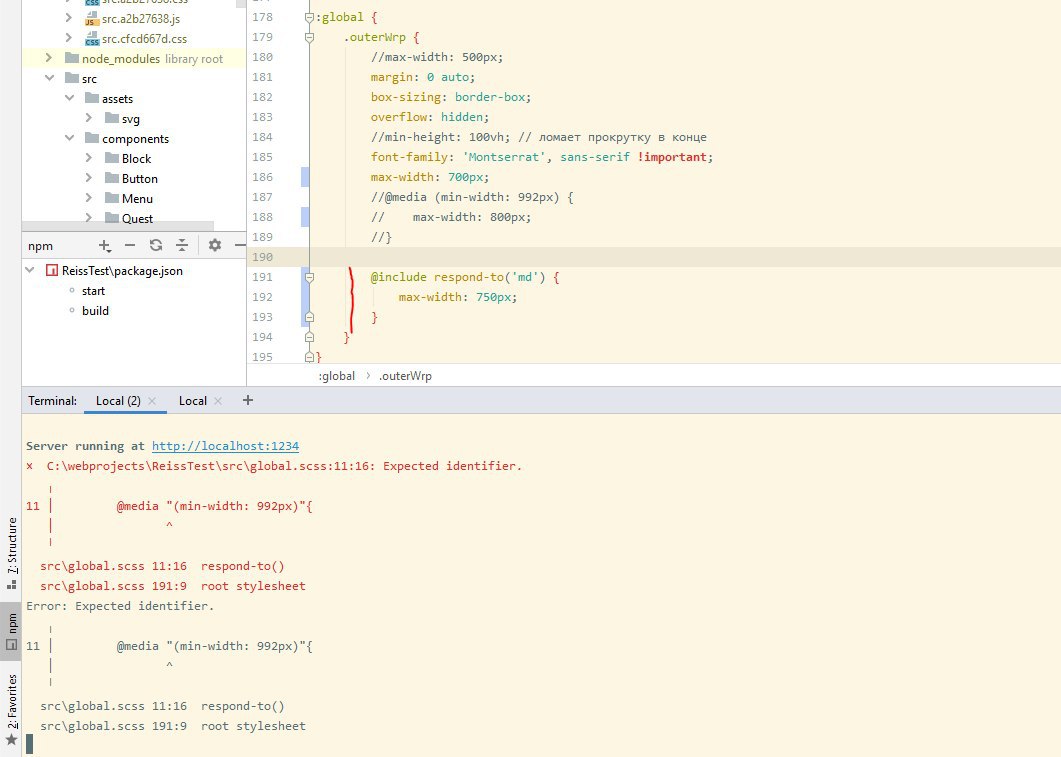This screenshot has height=757, width=1061.
Task: Click the 'overflow: hidden' code line
Action: tap(430, 117)
